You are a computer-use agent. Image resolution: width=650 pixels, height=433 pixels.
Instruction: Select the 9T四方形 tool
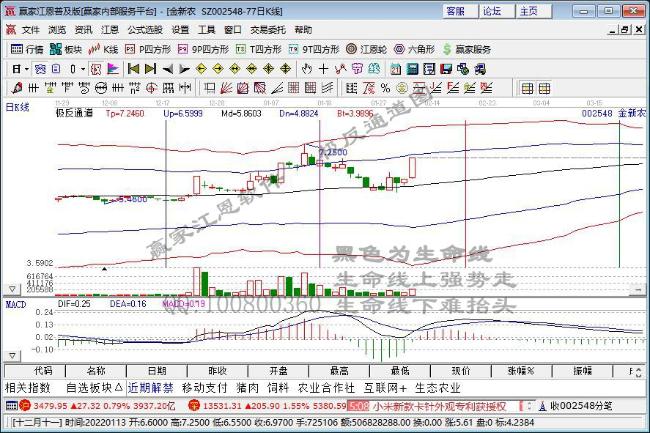[x=314, y=50]
